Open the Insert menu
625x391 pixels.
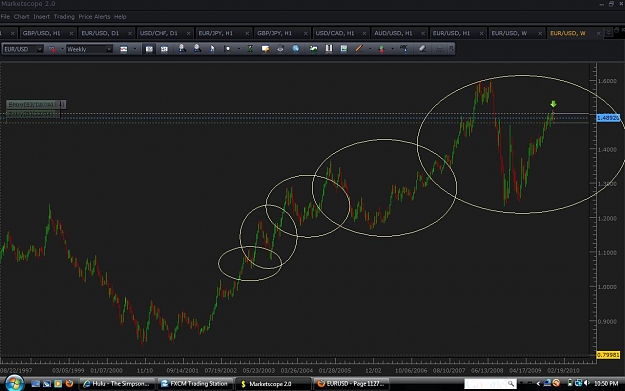point(41,17)
